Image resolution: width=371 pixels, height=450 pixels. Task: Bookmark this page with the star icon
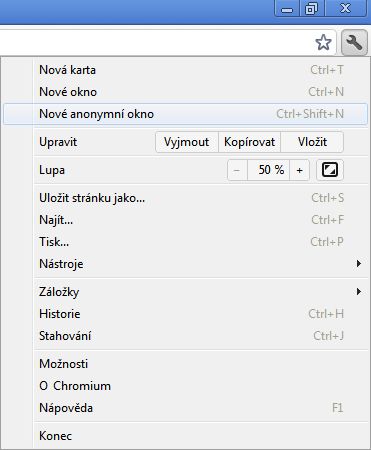(x=323, y=43)
